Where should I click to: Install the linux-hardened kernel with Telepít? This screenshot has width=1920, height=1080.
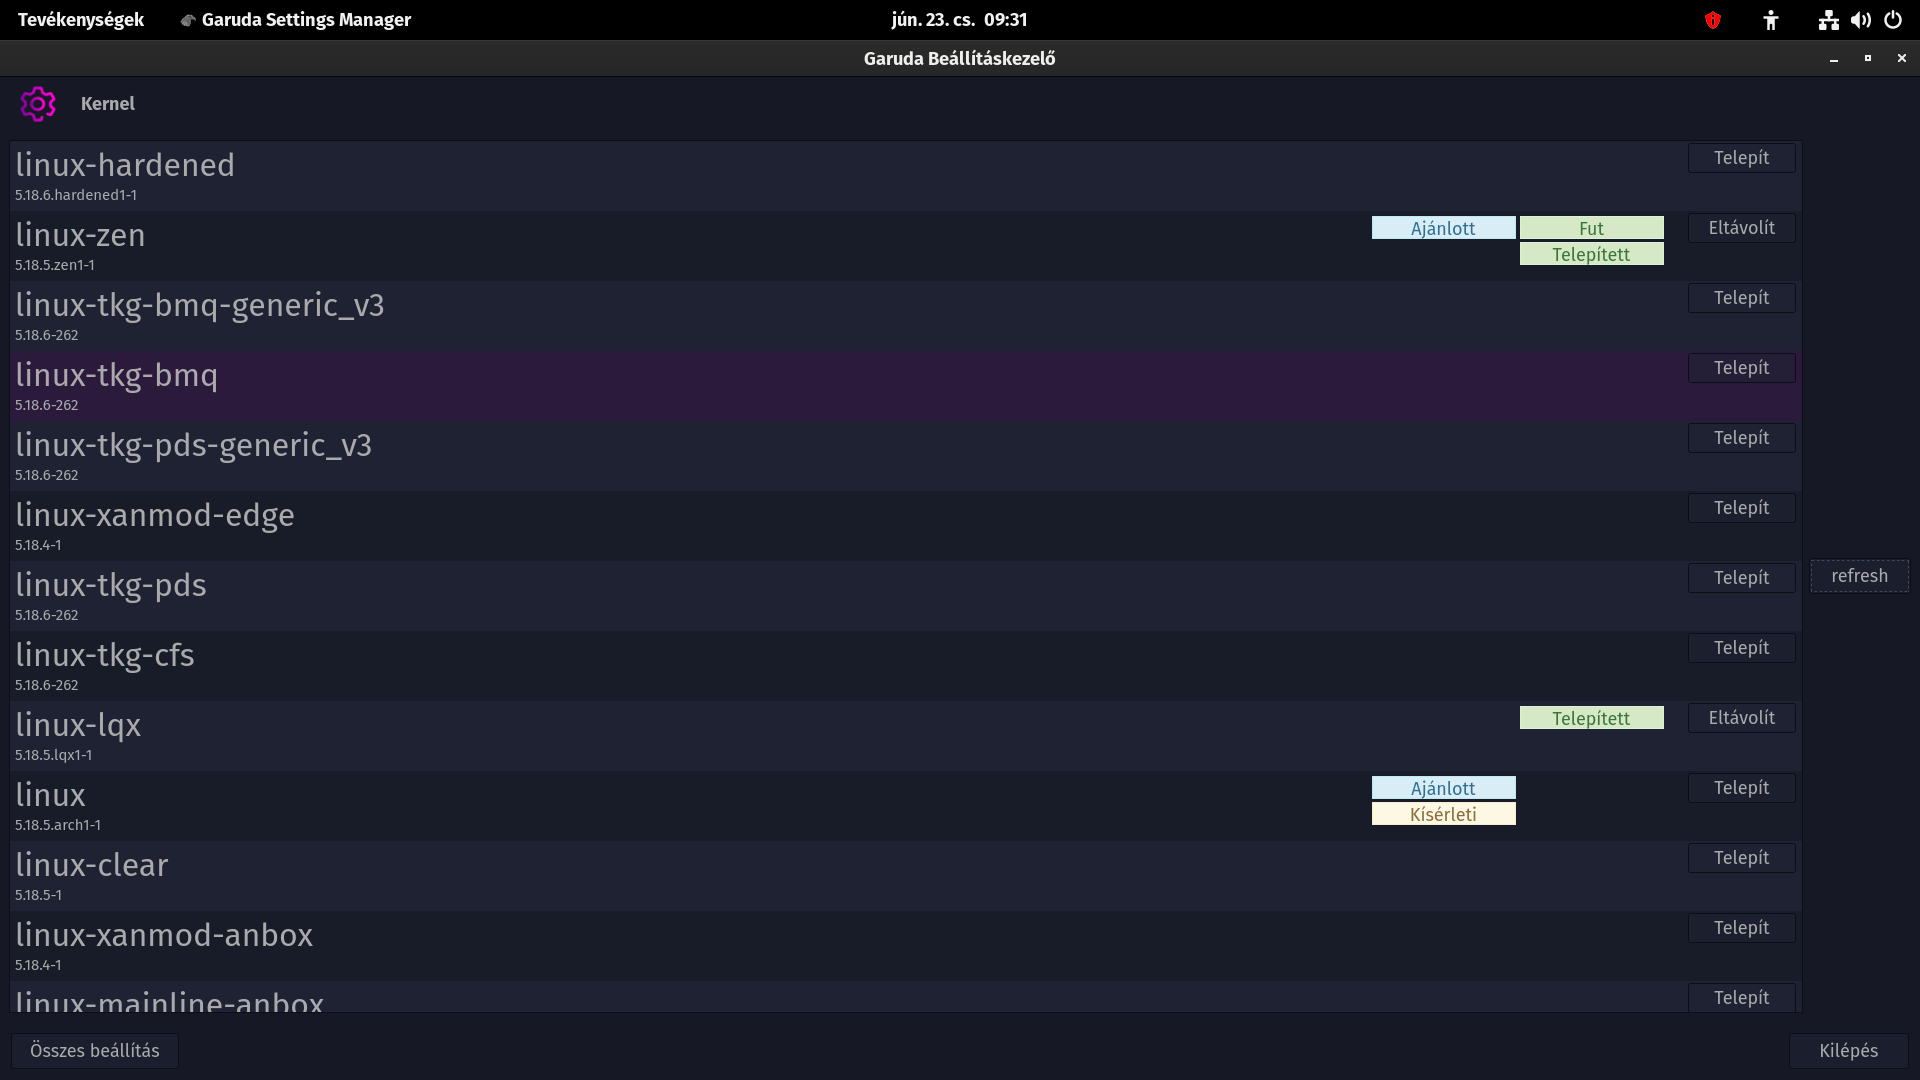coord(1741,158)
